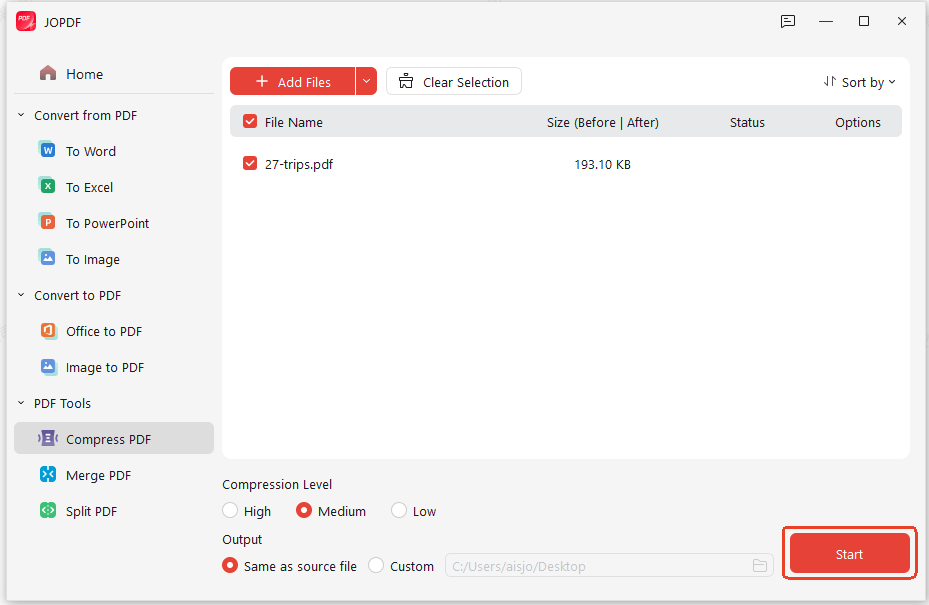Collapse the Convert to PDF section
Image resolution: width=929 pixels, height=605 pixels.
21,295
